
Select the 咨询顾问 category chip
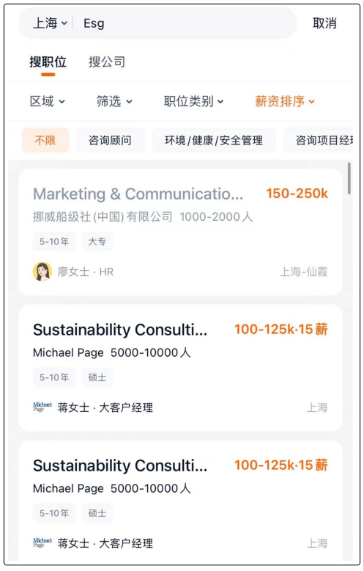coord(110,140)
